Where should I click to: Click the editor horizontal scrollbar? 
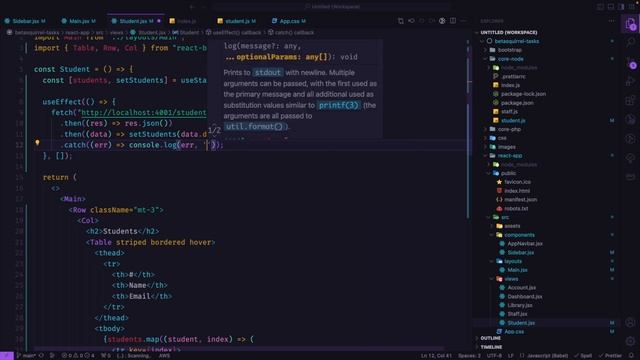[x=239, y=349]
